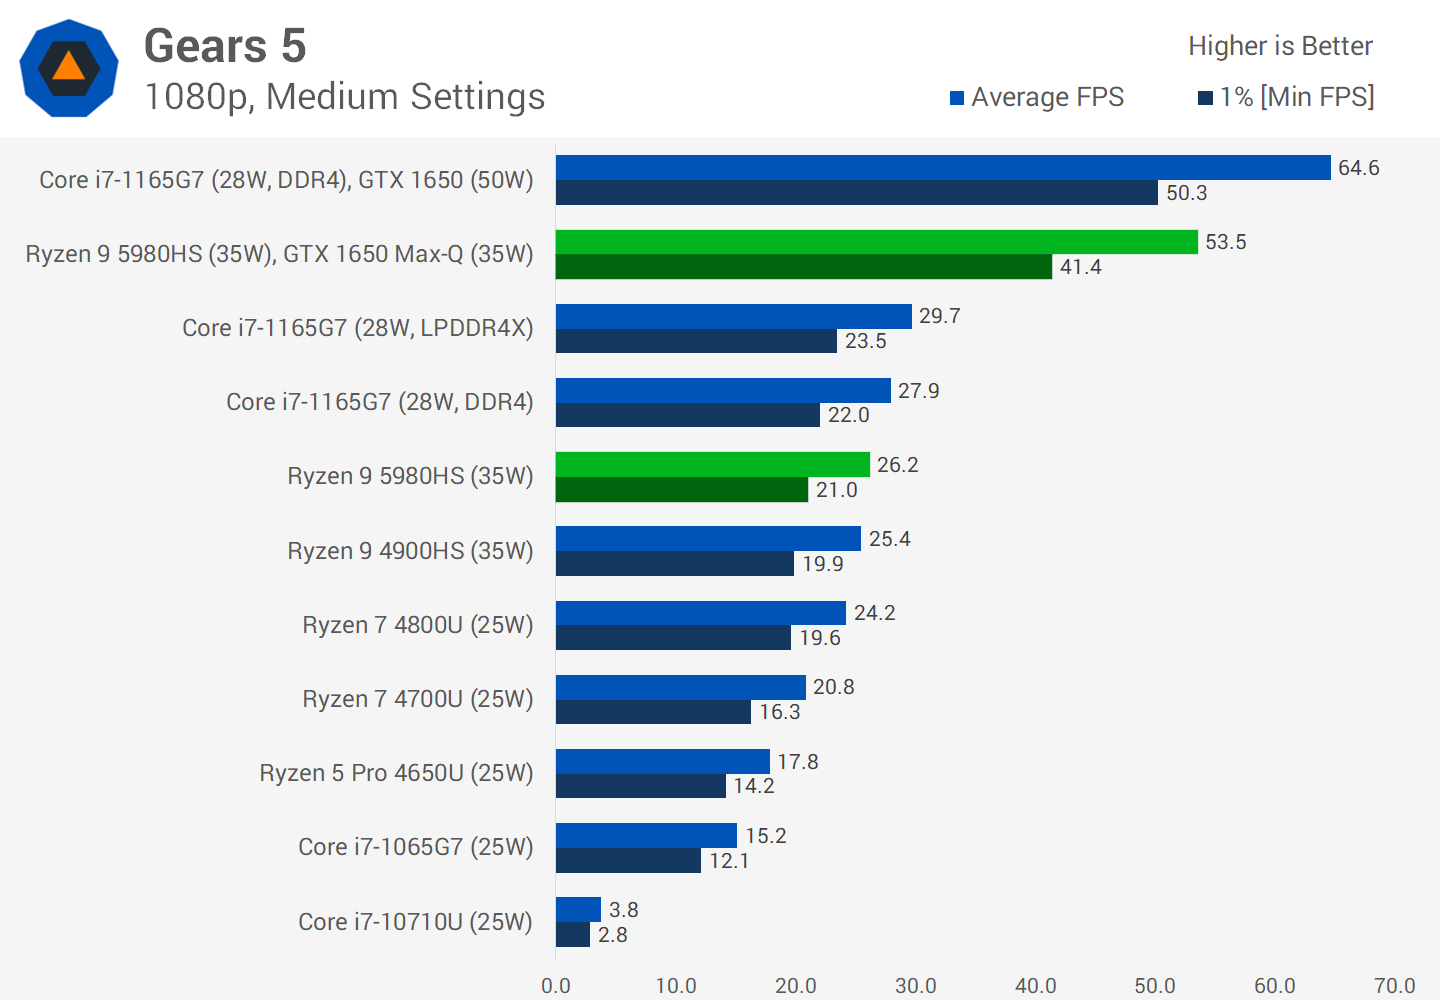Viewport: 1440px width, 1000px height.
Task: Click the 10.0 x-axis tick label
Action: pyautogui.click(x=676, y=985)
